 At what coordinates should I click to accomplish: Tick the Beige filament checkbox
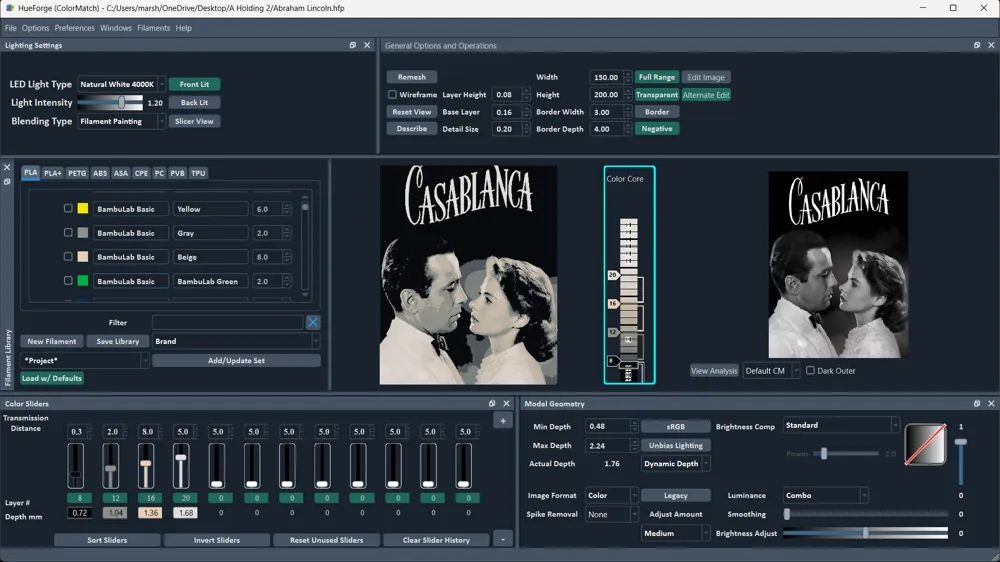coord(68,256)
